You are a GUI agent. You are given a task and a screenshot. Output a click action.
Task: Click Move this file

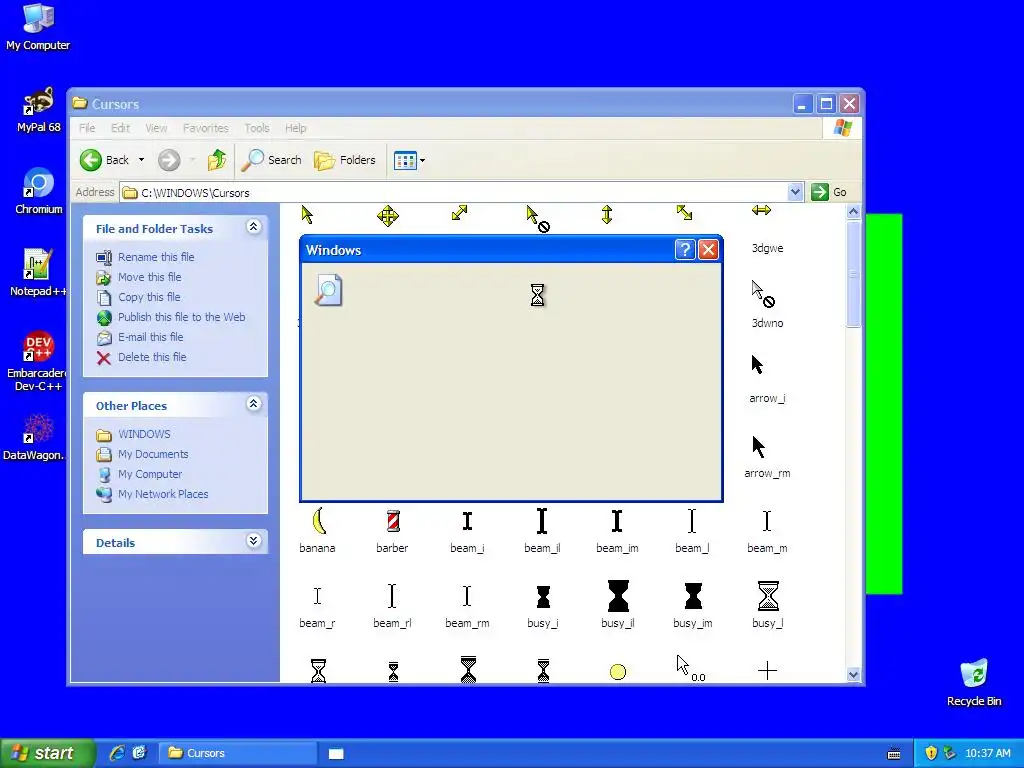tap(150, 277)
